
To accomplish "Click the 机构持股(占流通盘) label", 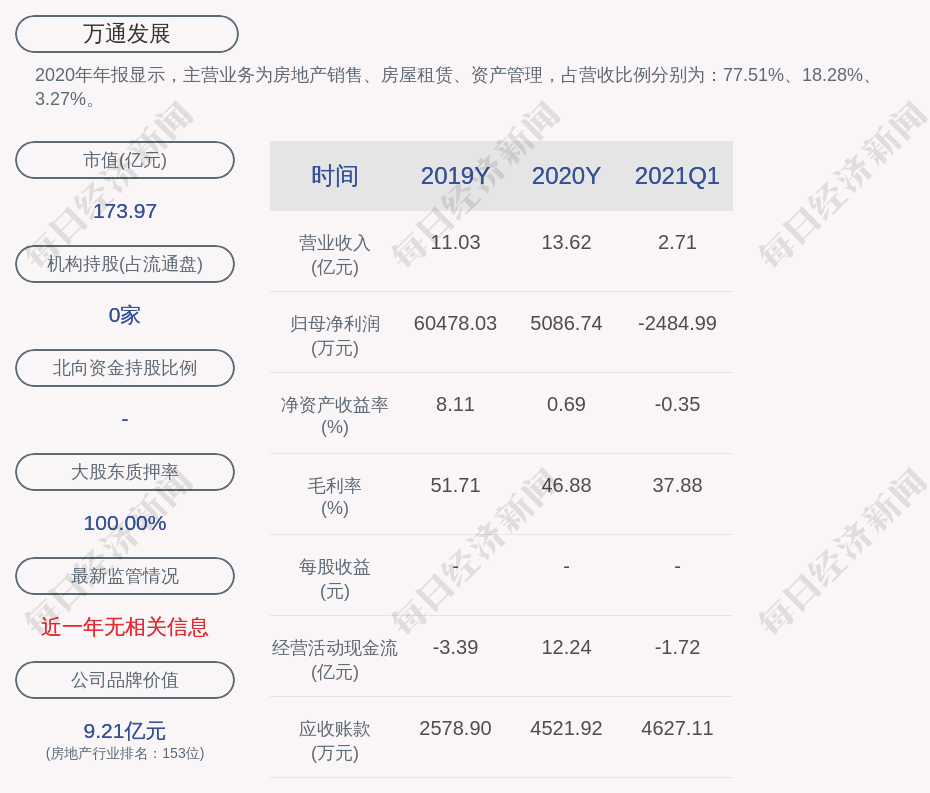I will [125, 264].
